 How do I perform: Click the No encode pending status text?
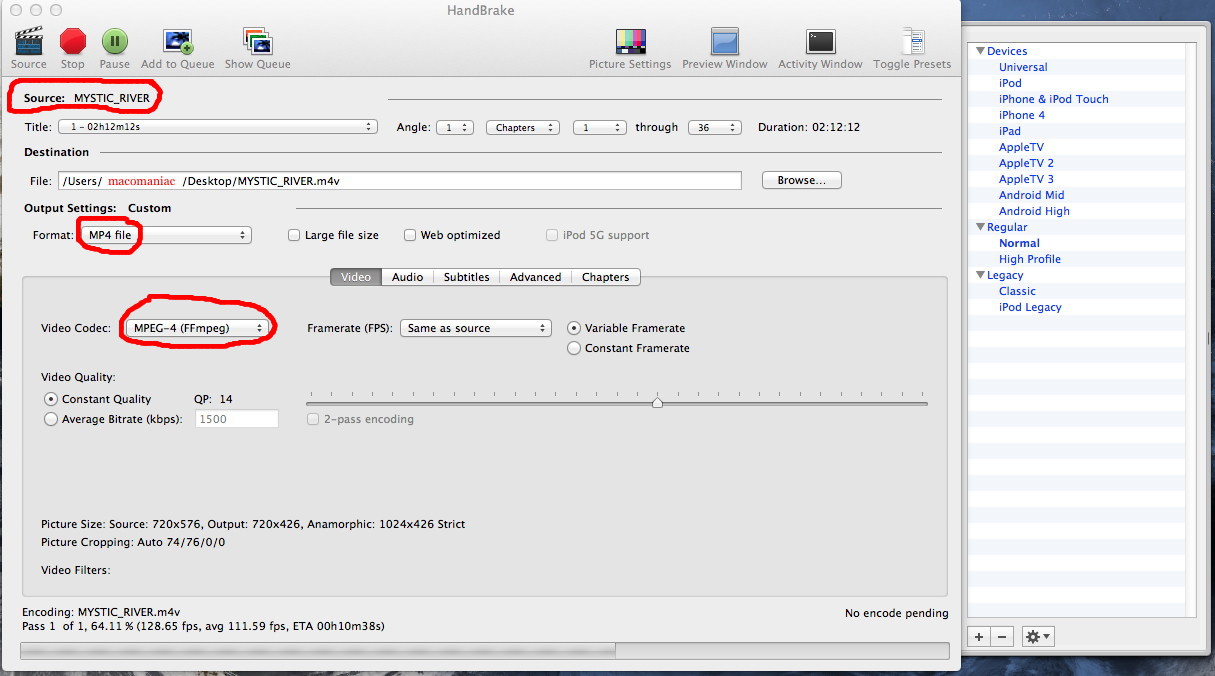(896, 613)
